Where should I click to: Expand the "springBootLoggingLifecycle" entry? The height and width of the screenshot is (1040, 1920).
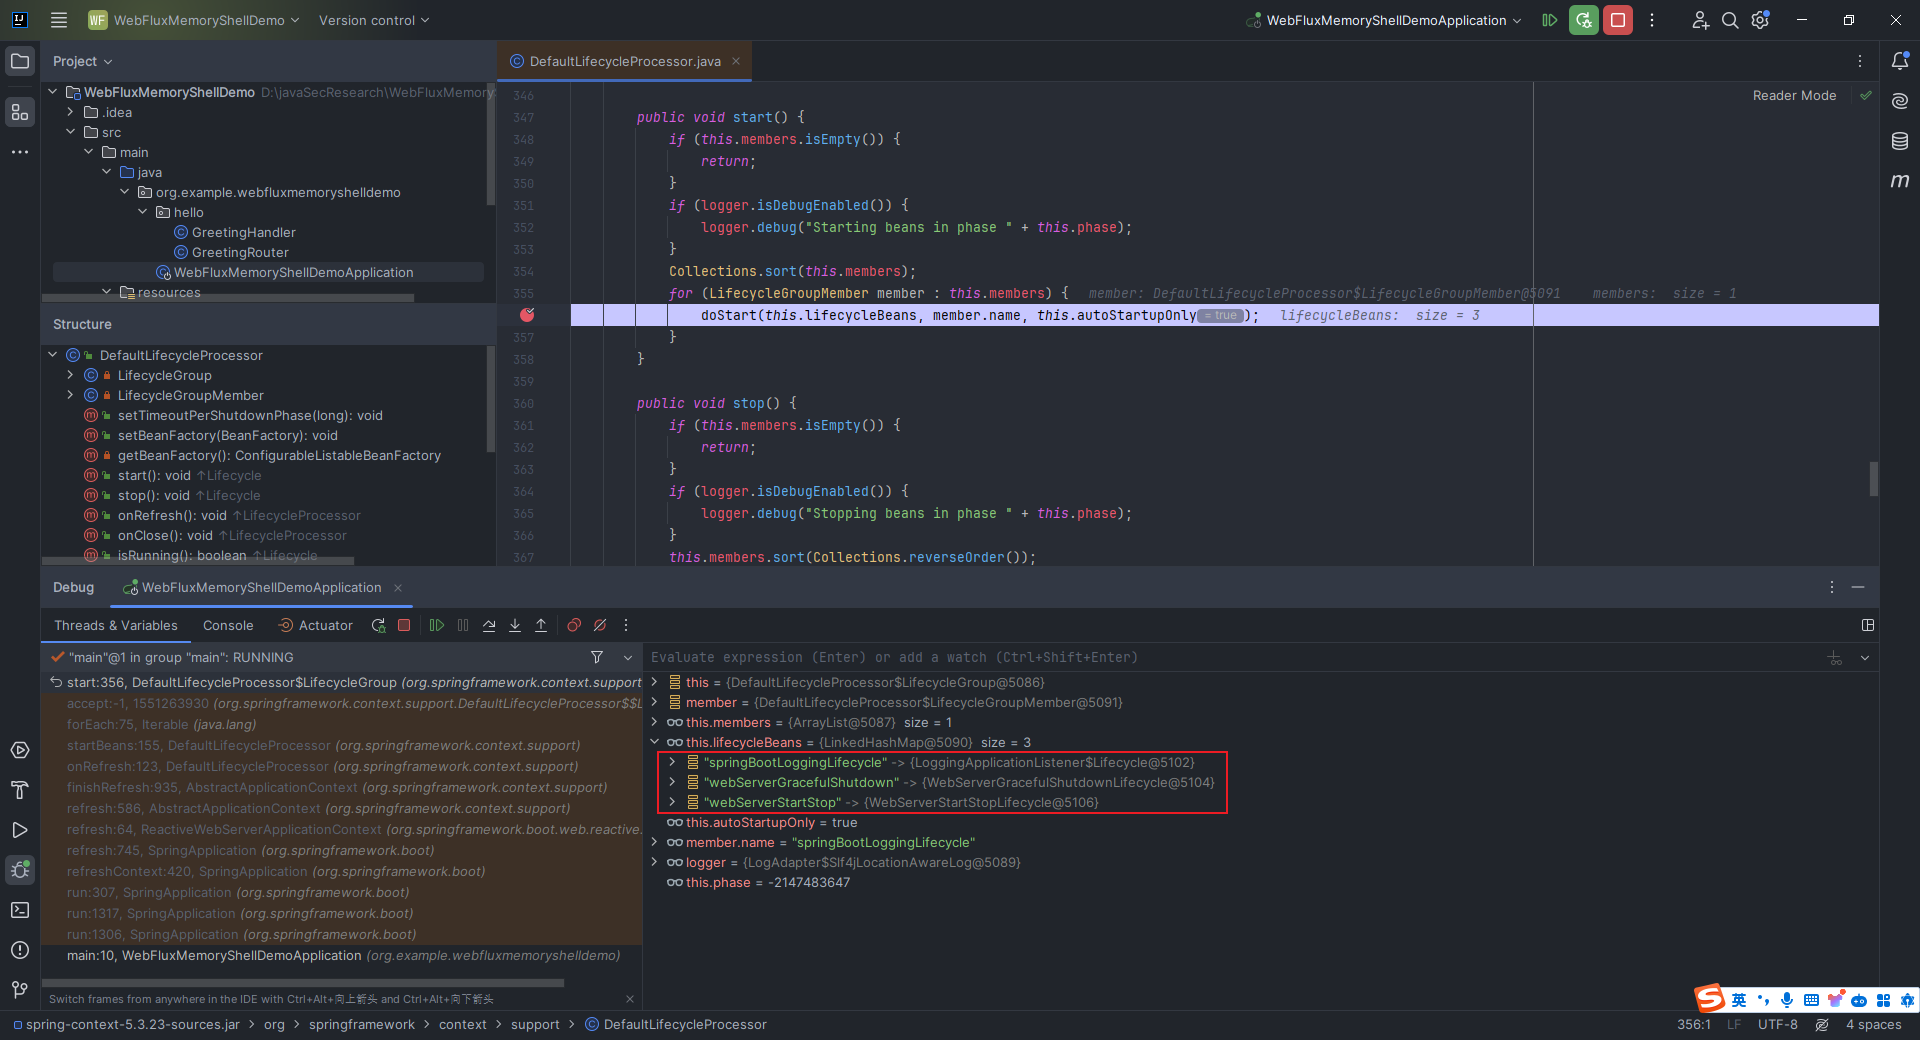[672, 762]
